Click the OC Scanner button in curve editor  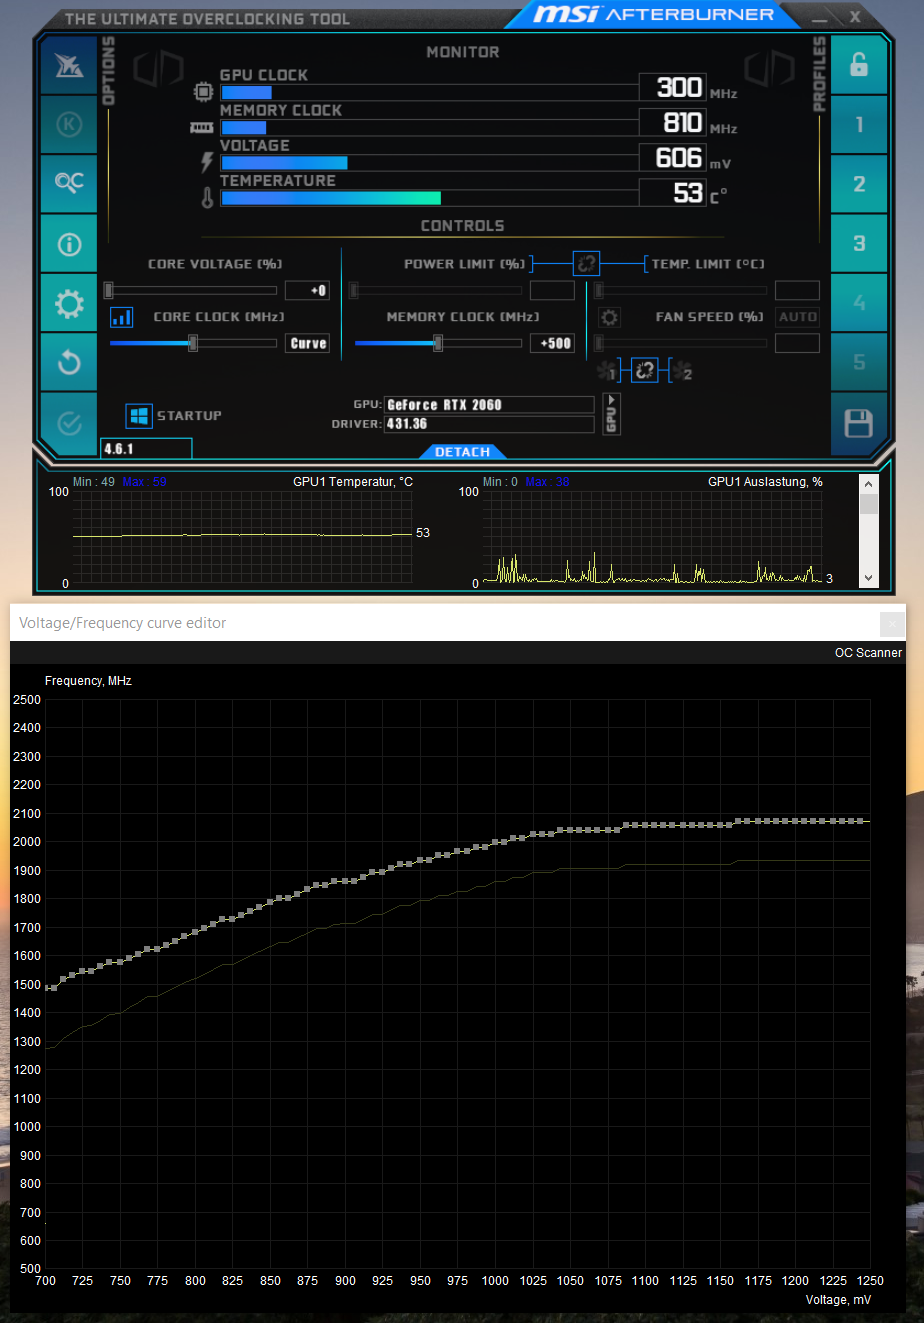click(x=868, y=653)
